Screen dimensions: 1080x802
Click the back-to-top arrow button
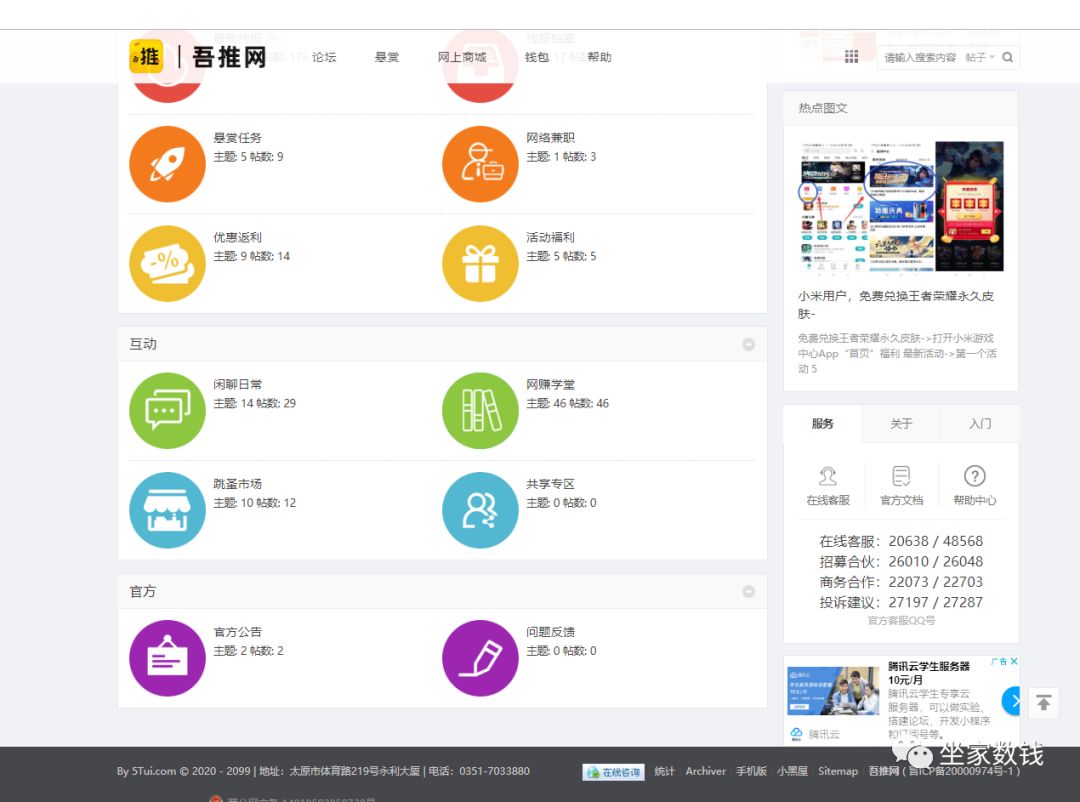(x=1043, y=703)
